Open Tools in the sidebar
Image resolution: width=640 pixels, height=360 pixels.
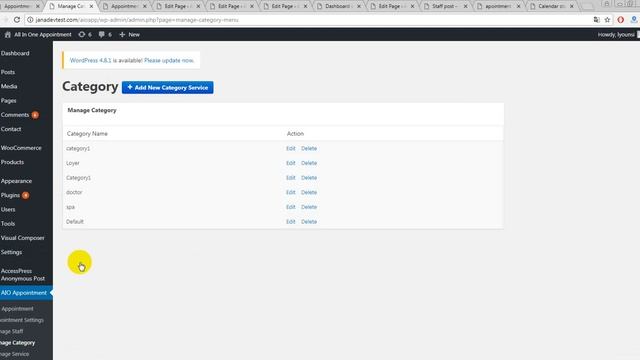coord(8,224)
